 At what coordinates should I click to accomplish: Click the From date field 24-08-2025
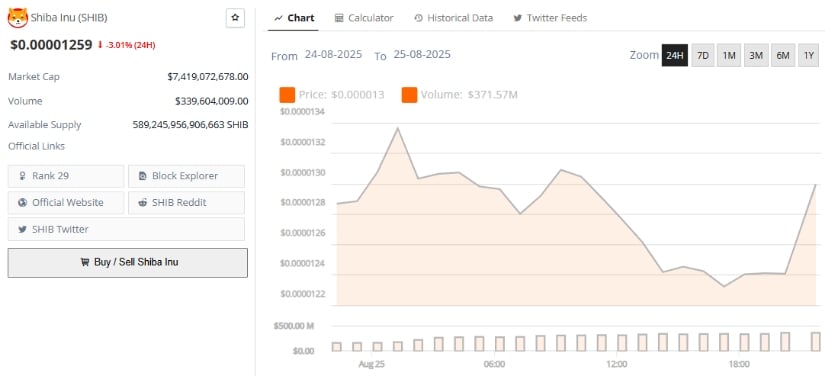coord(333,55)
